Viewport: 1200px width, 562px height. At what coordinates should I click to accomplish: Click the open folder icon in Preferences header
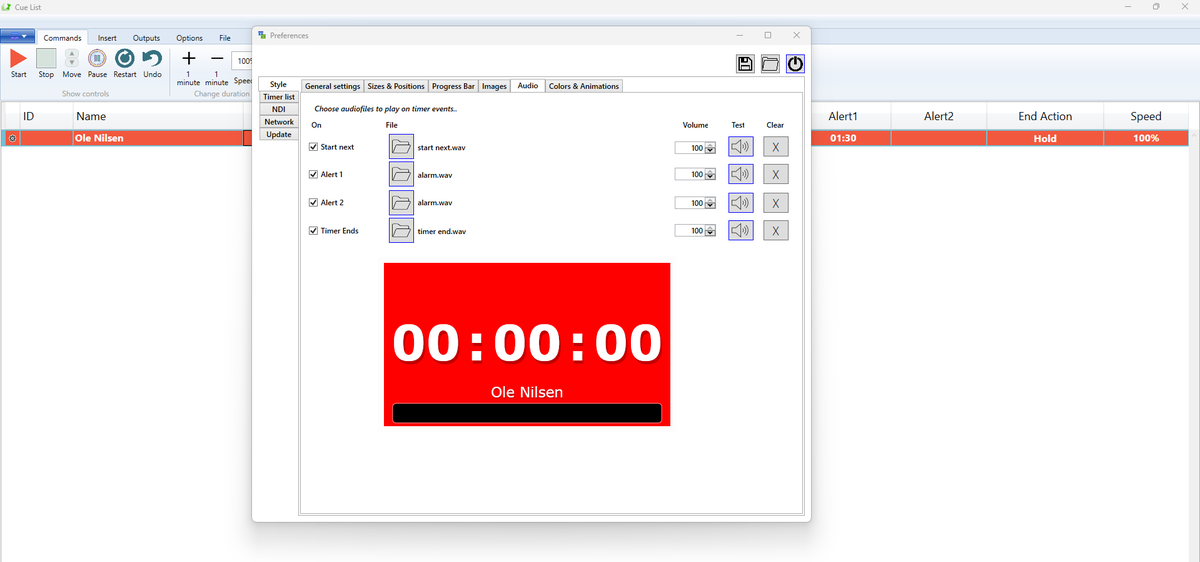pyautogui.click(x=770, y=64)
